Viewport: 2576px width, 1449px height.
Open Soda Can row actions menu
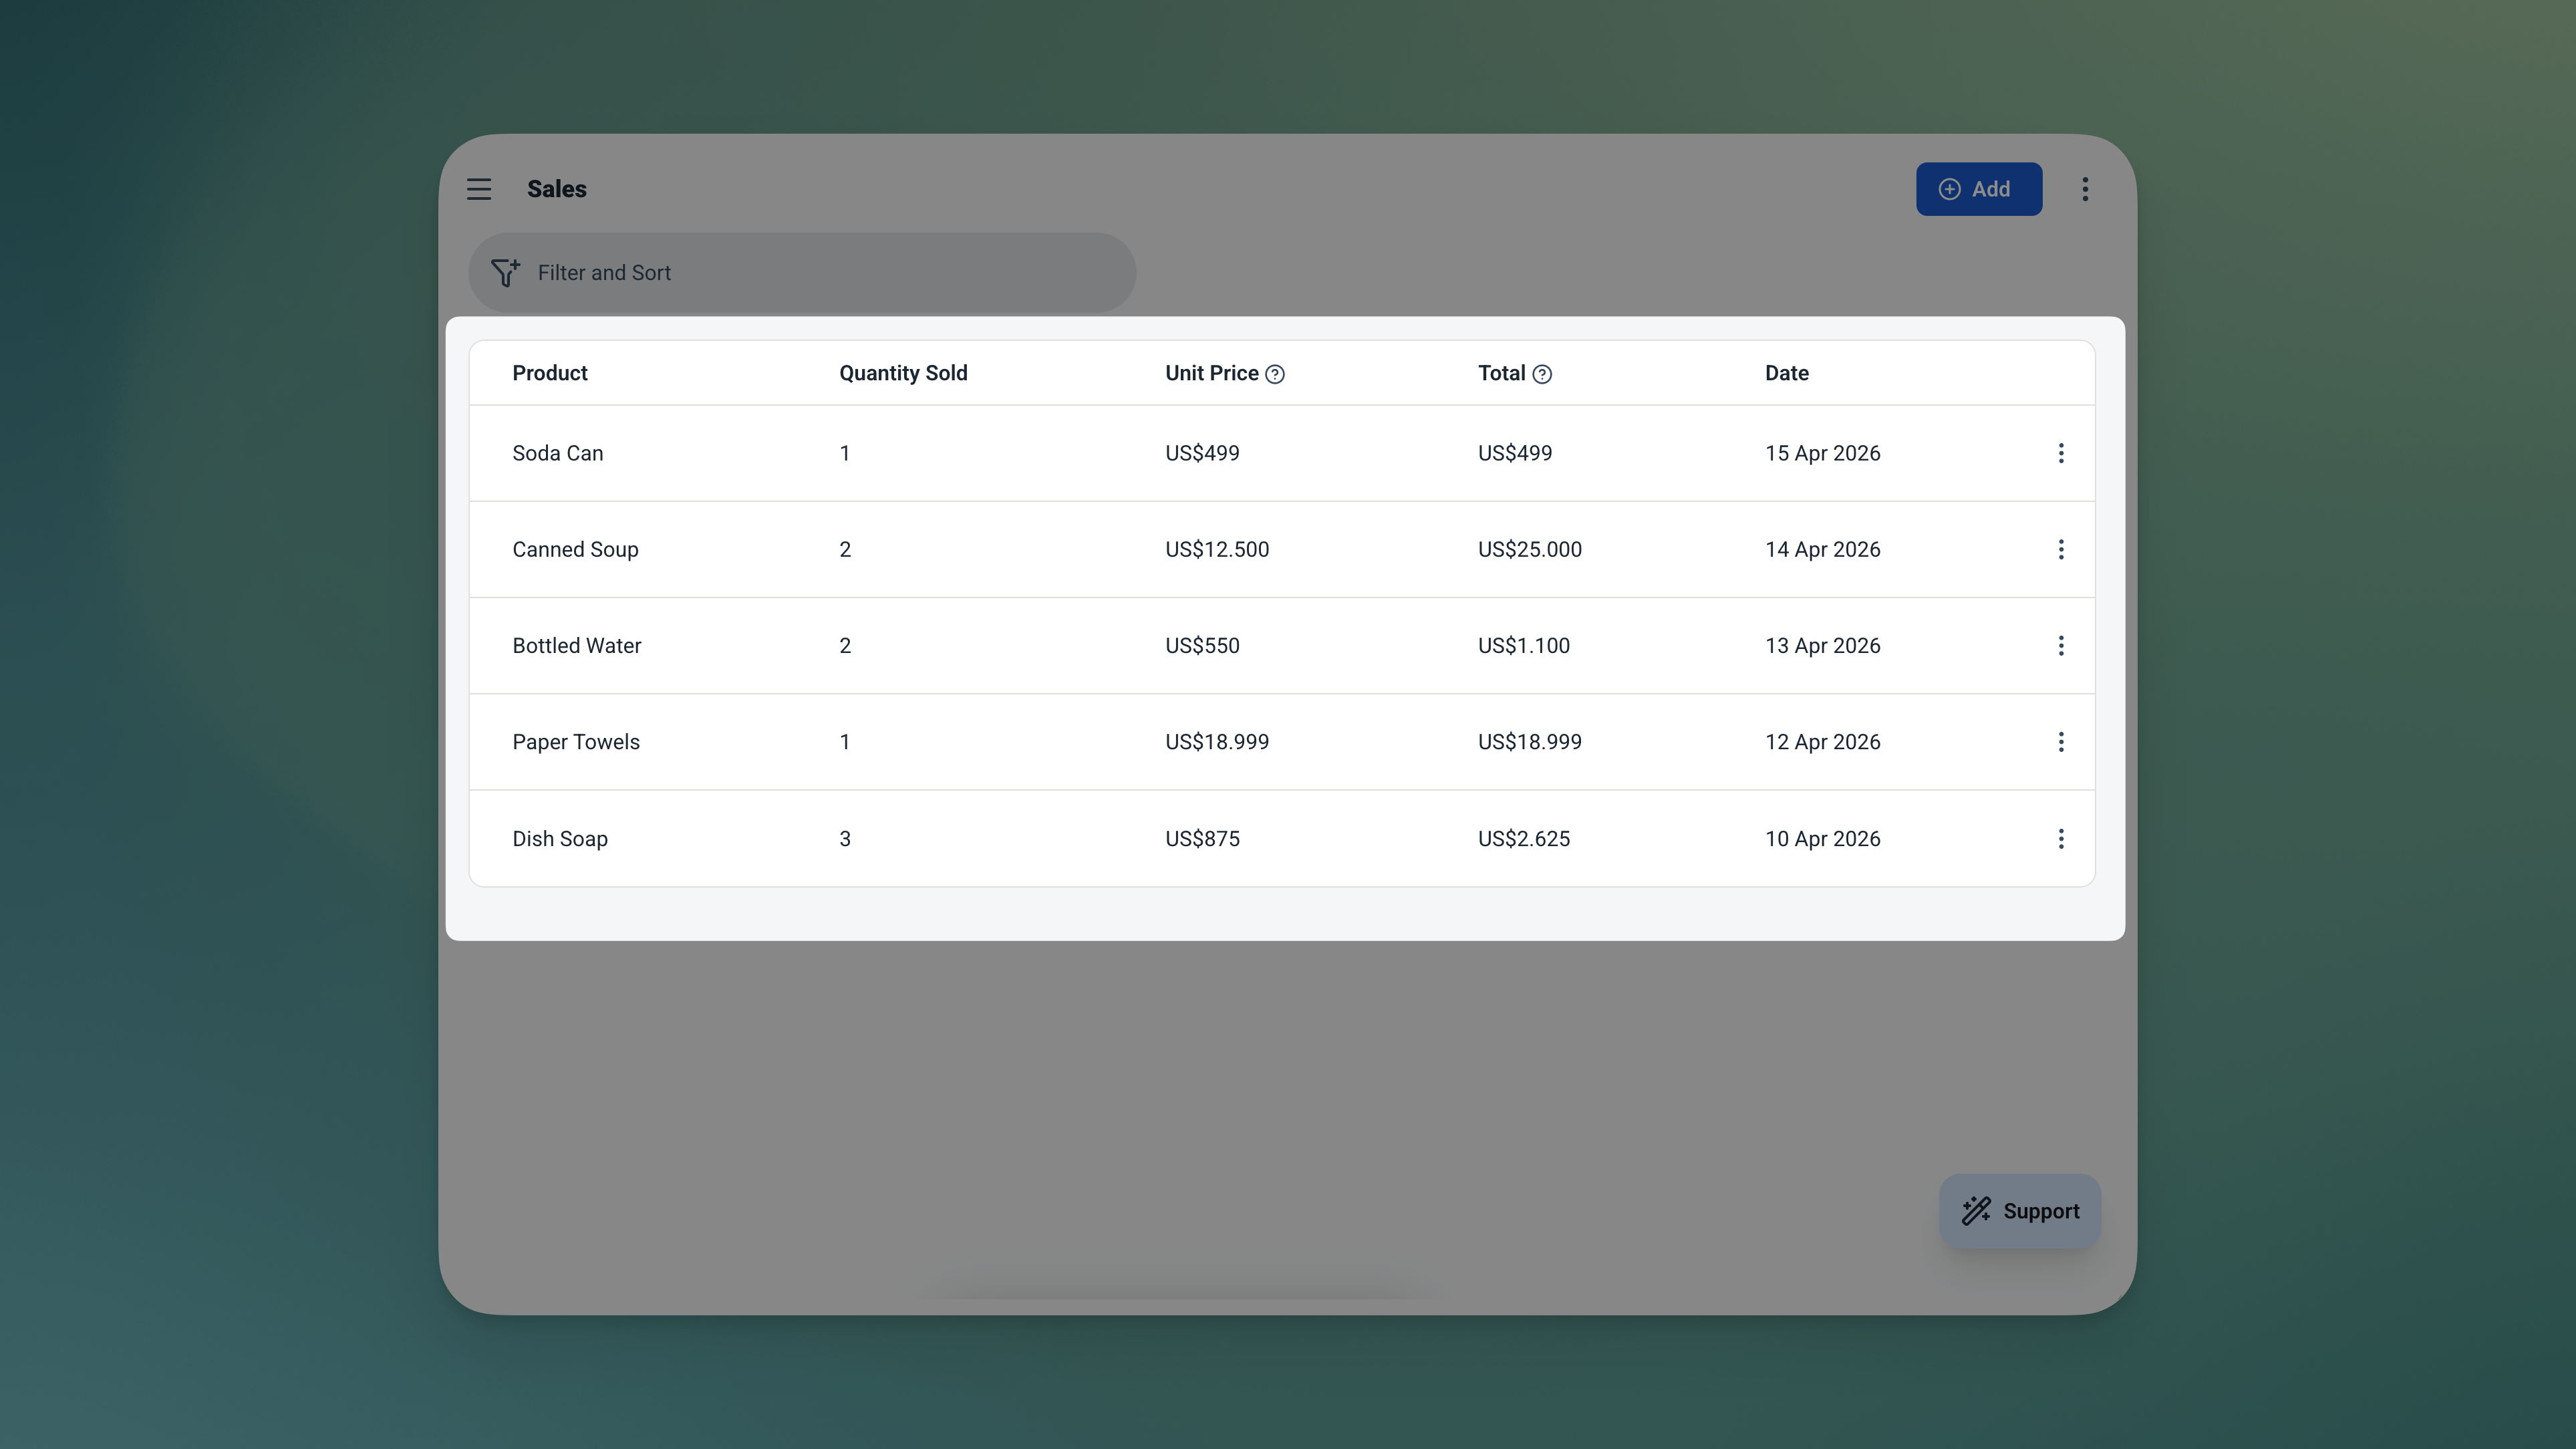2061,453
